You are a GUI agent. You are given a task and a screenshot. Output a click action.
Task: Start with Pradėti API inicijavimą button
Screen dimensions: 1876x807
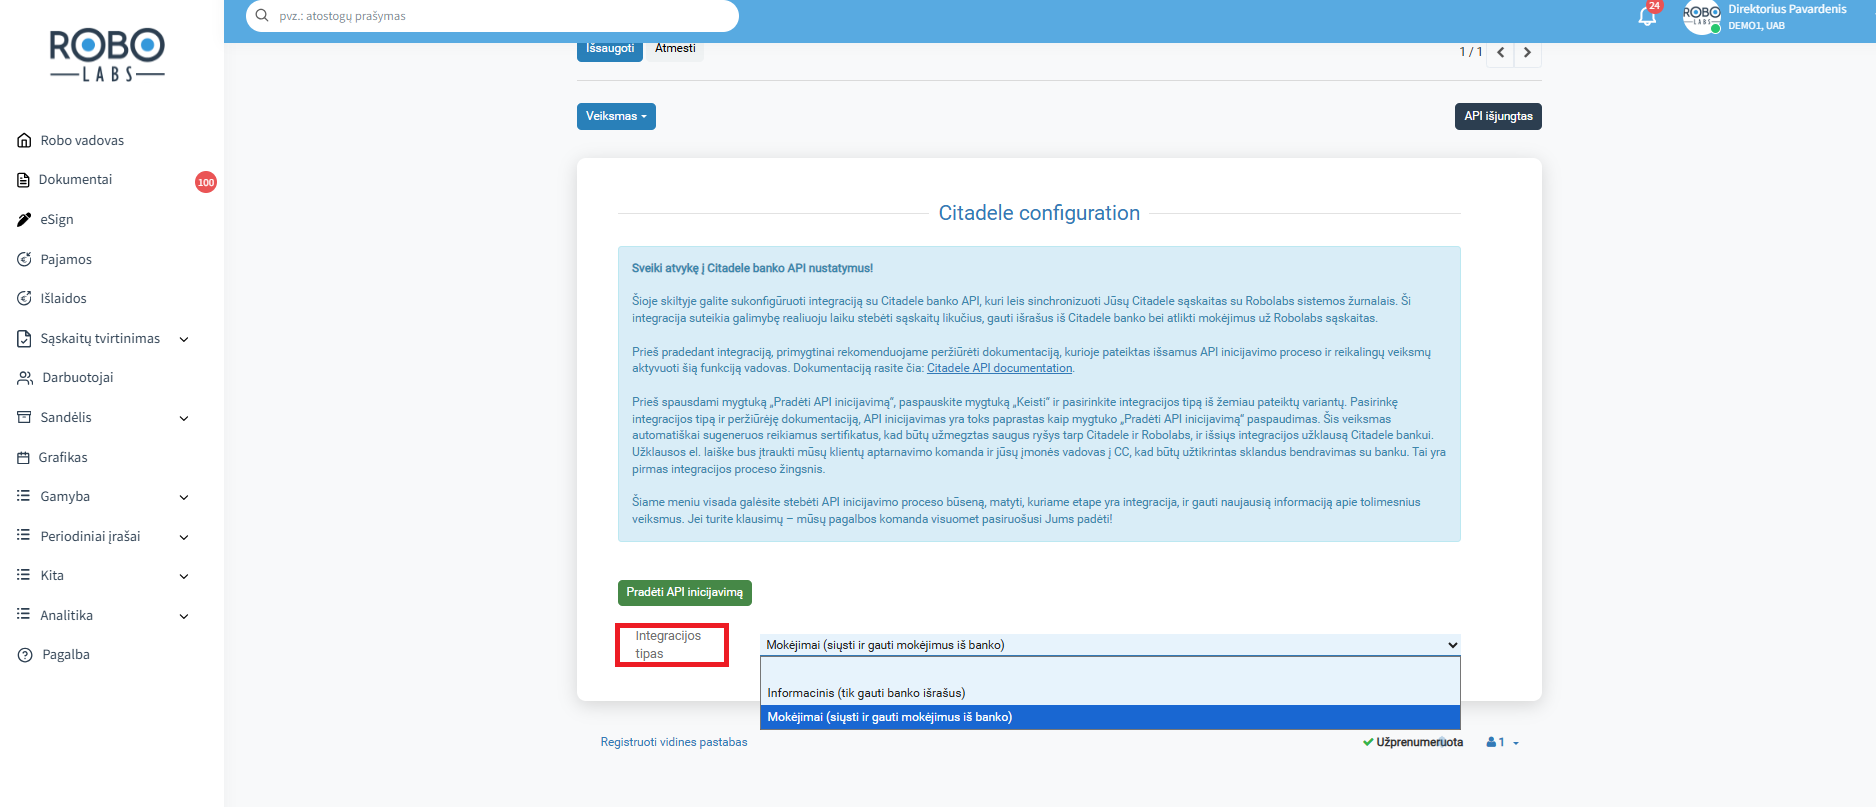pos(685,593)
